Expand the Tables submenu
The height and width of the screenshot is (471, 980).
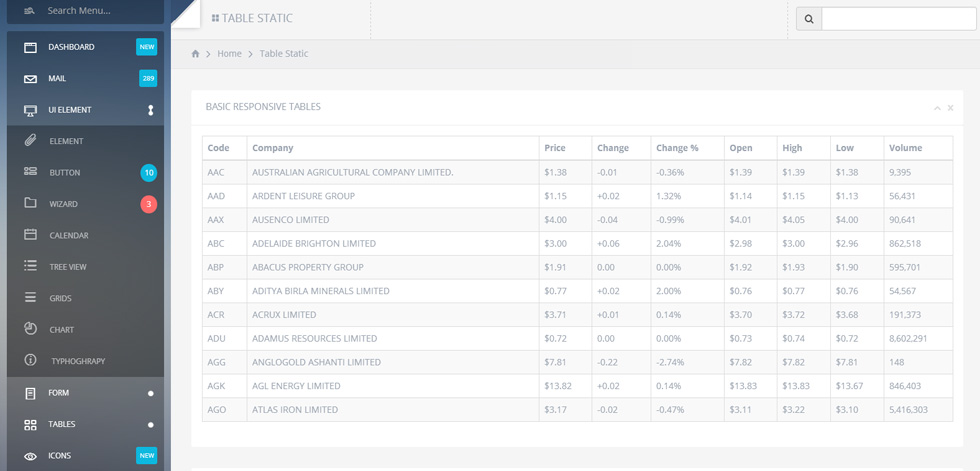coord(151,425)
